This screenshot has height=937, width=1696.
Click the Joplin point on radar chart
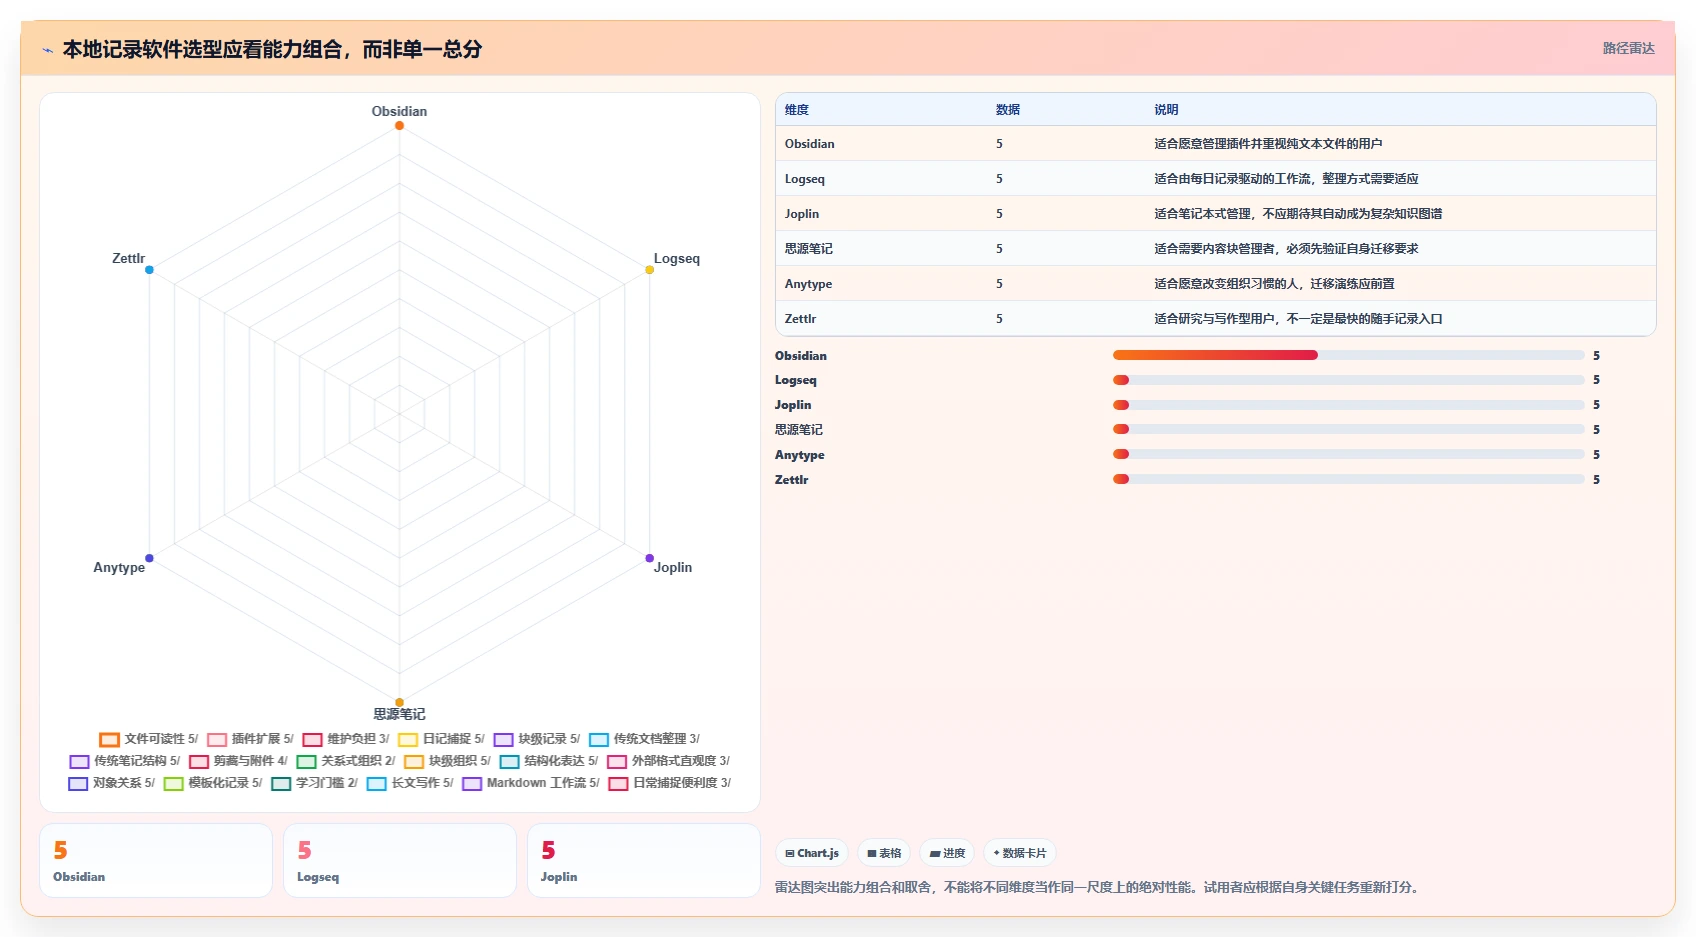click(649, 558)
